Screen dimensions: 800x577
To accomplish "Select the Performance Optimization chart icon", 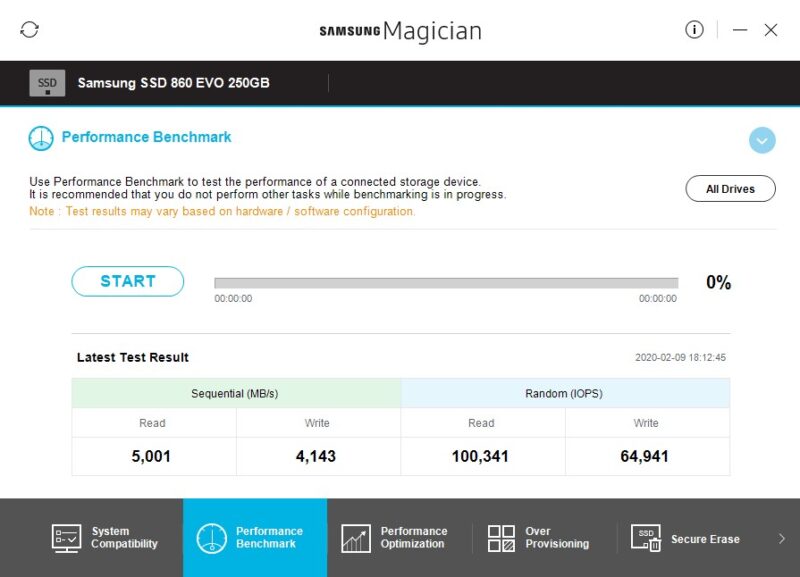I will 356,538.
